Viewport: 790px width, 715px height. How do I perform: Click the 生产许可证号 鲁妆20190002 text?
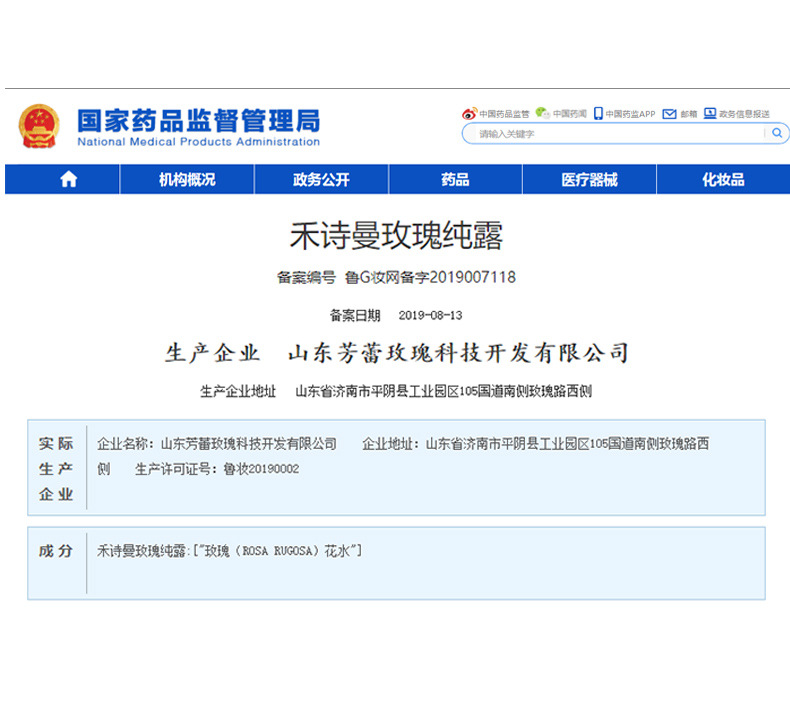coord(217,469)
